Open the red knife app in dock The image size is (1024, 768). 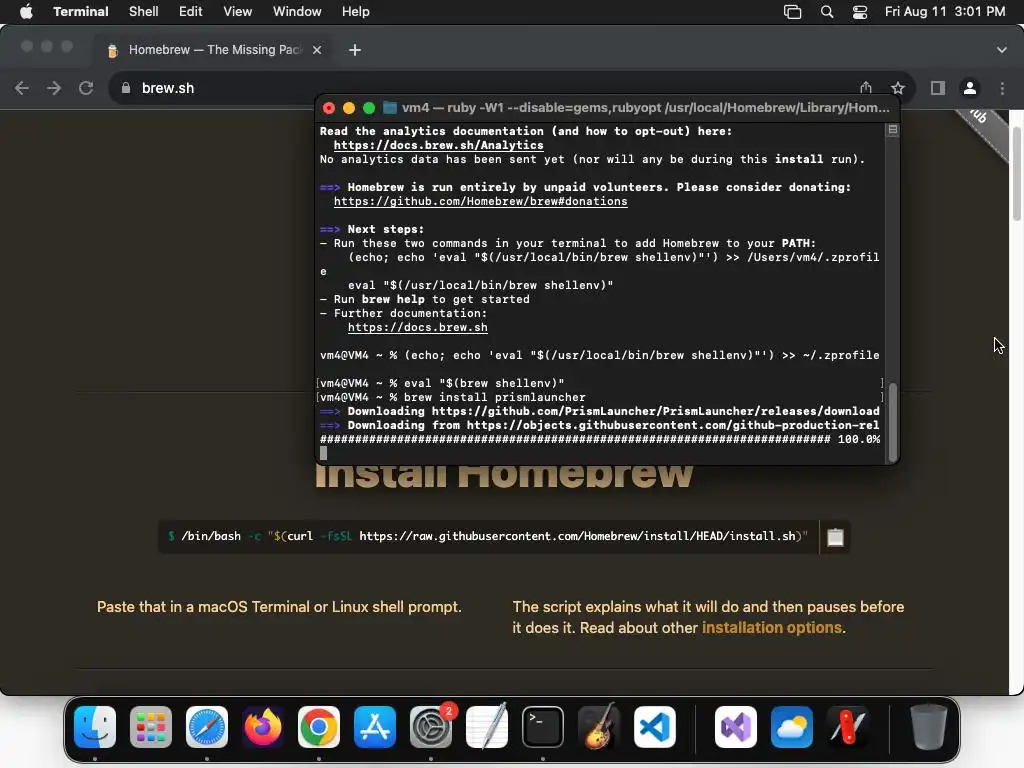pos(848,727)
